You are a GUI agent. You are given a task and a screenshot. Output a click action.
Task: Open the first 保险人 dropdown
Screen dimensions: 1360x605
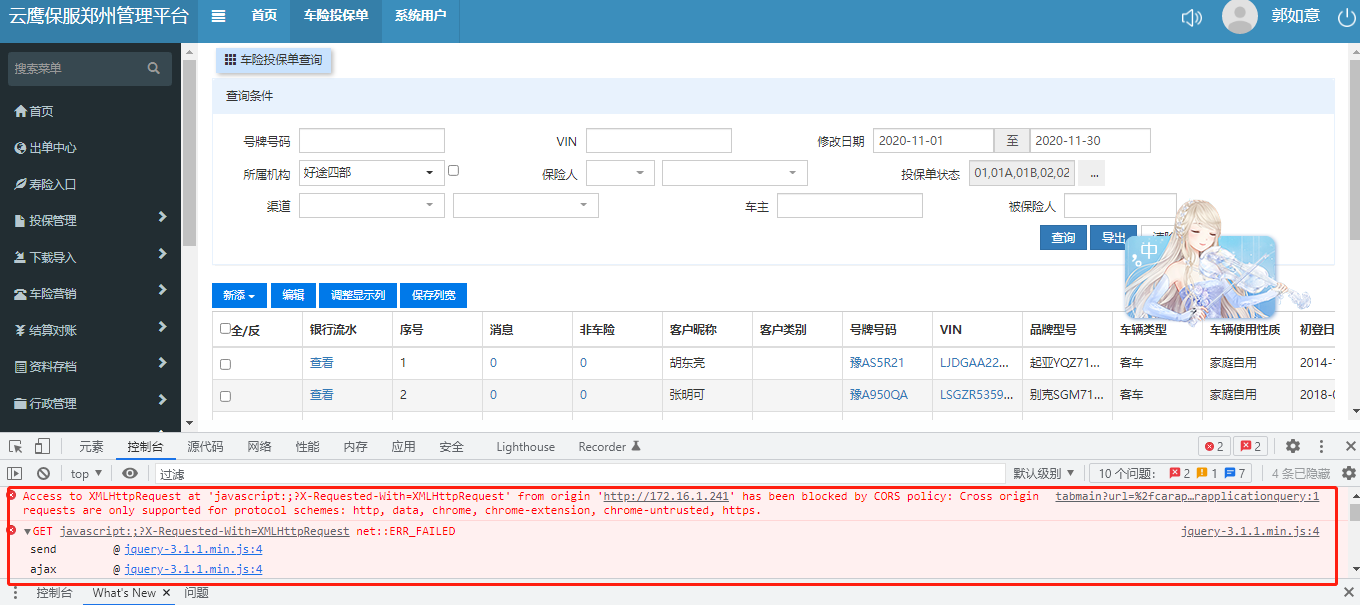[620, 173]
